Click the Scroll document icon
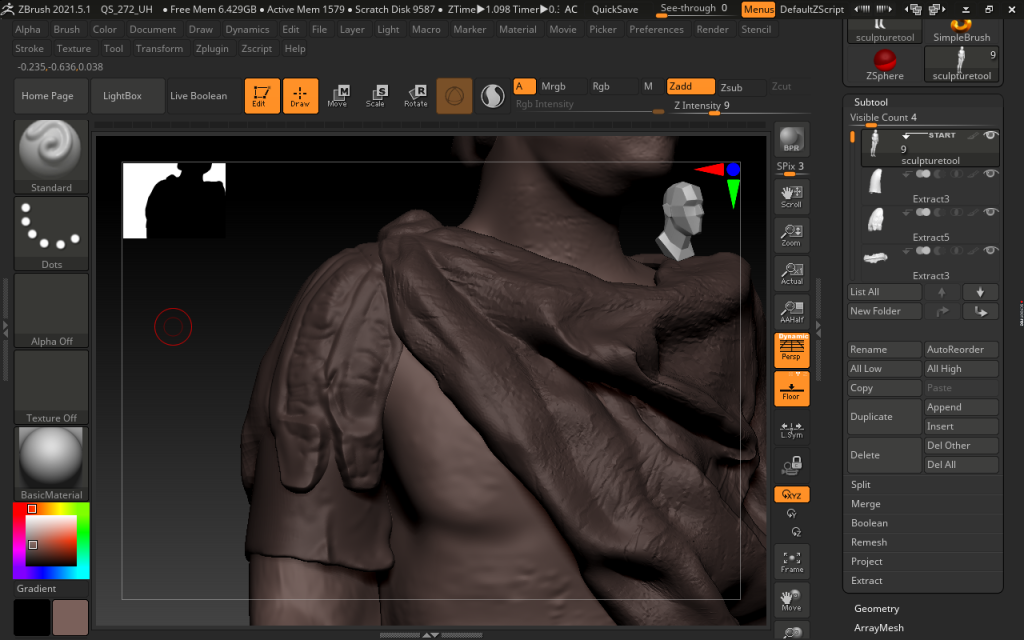The width and height of the screenshot is (1024, 640). (x=792, y=196)
